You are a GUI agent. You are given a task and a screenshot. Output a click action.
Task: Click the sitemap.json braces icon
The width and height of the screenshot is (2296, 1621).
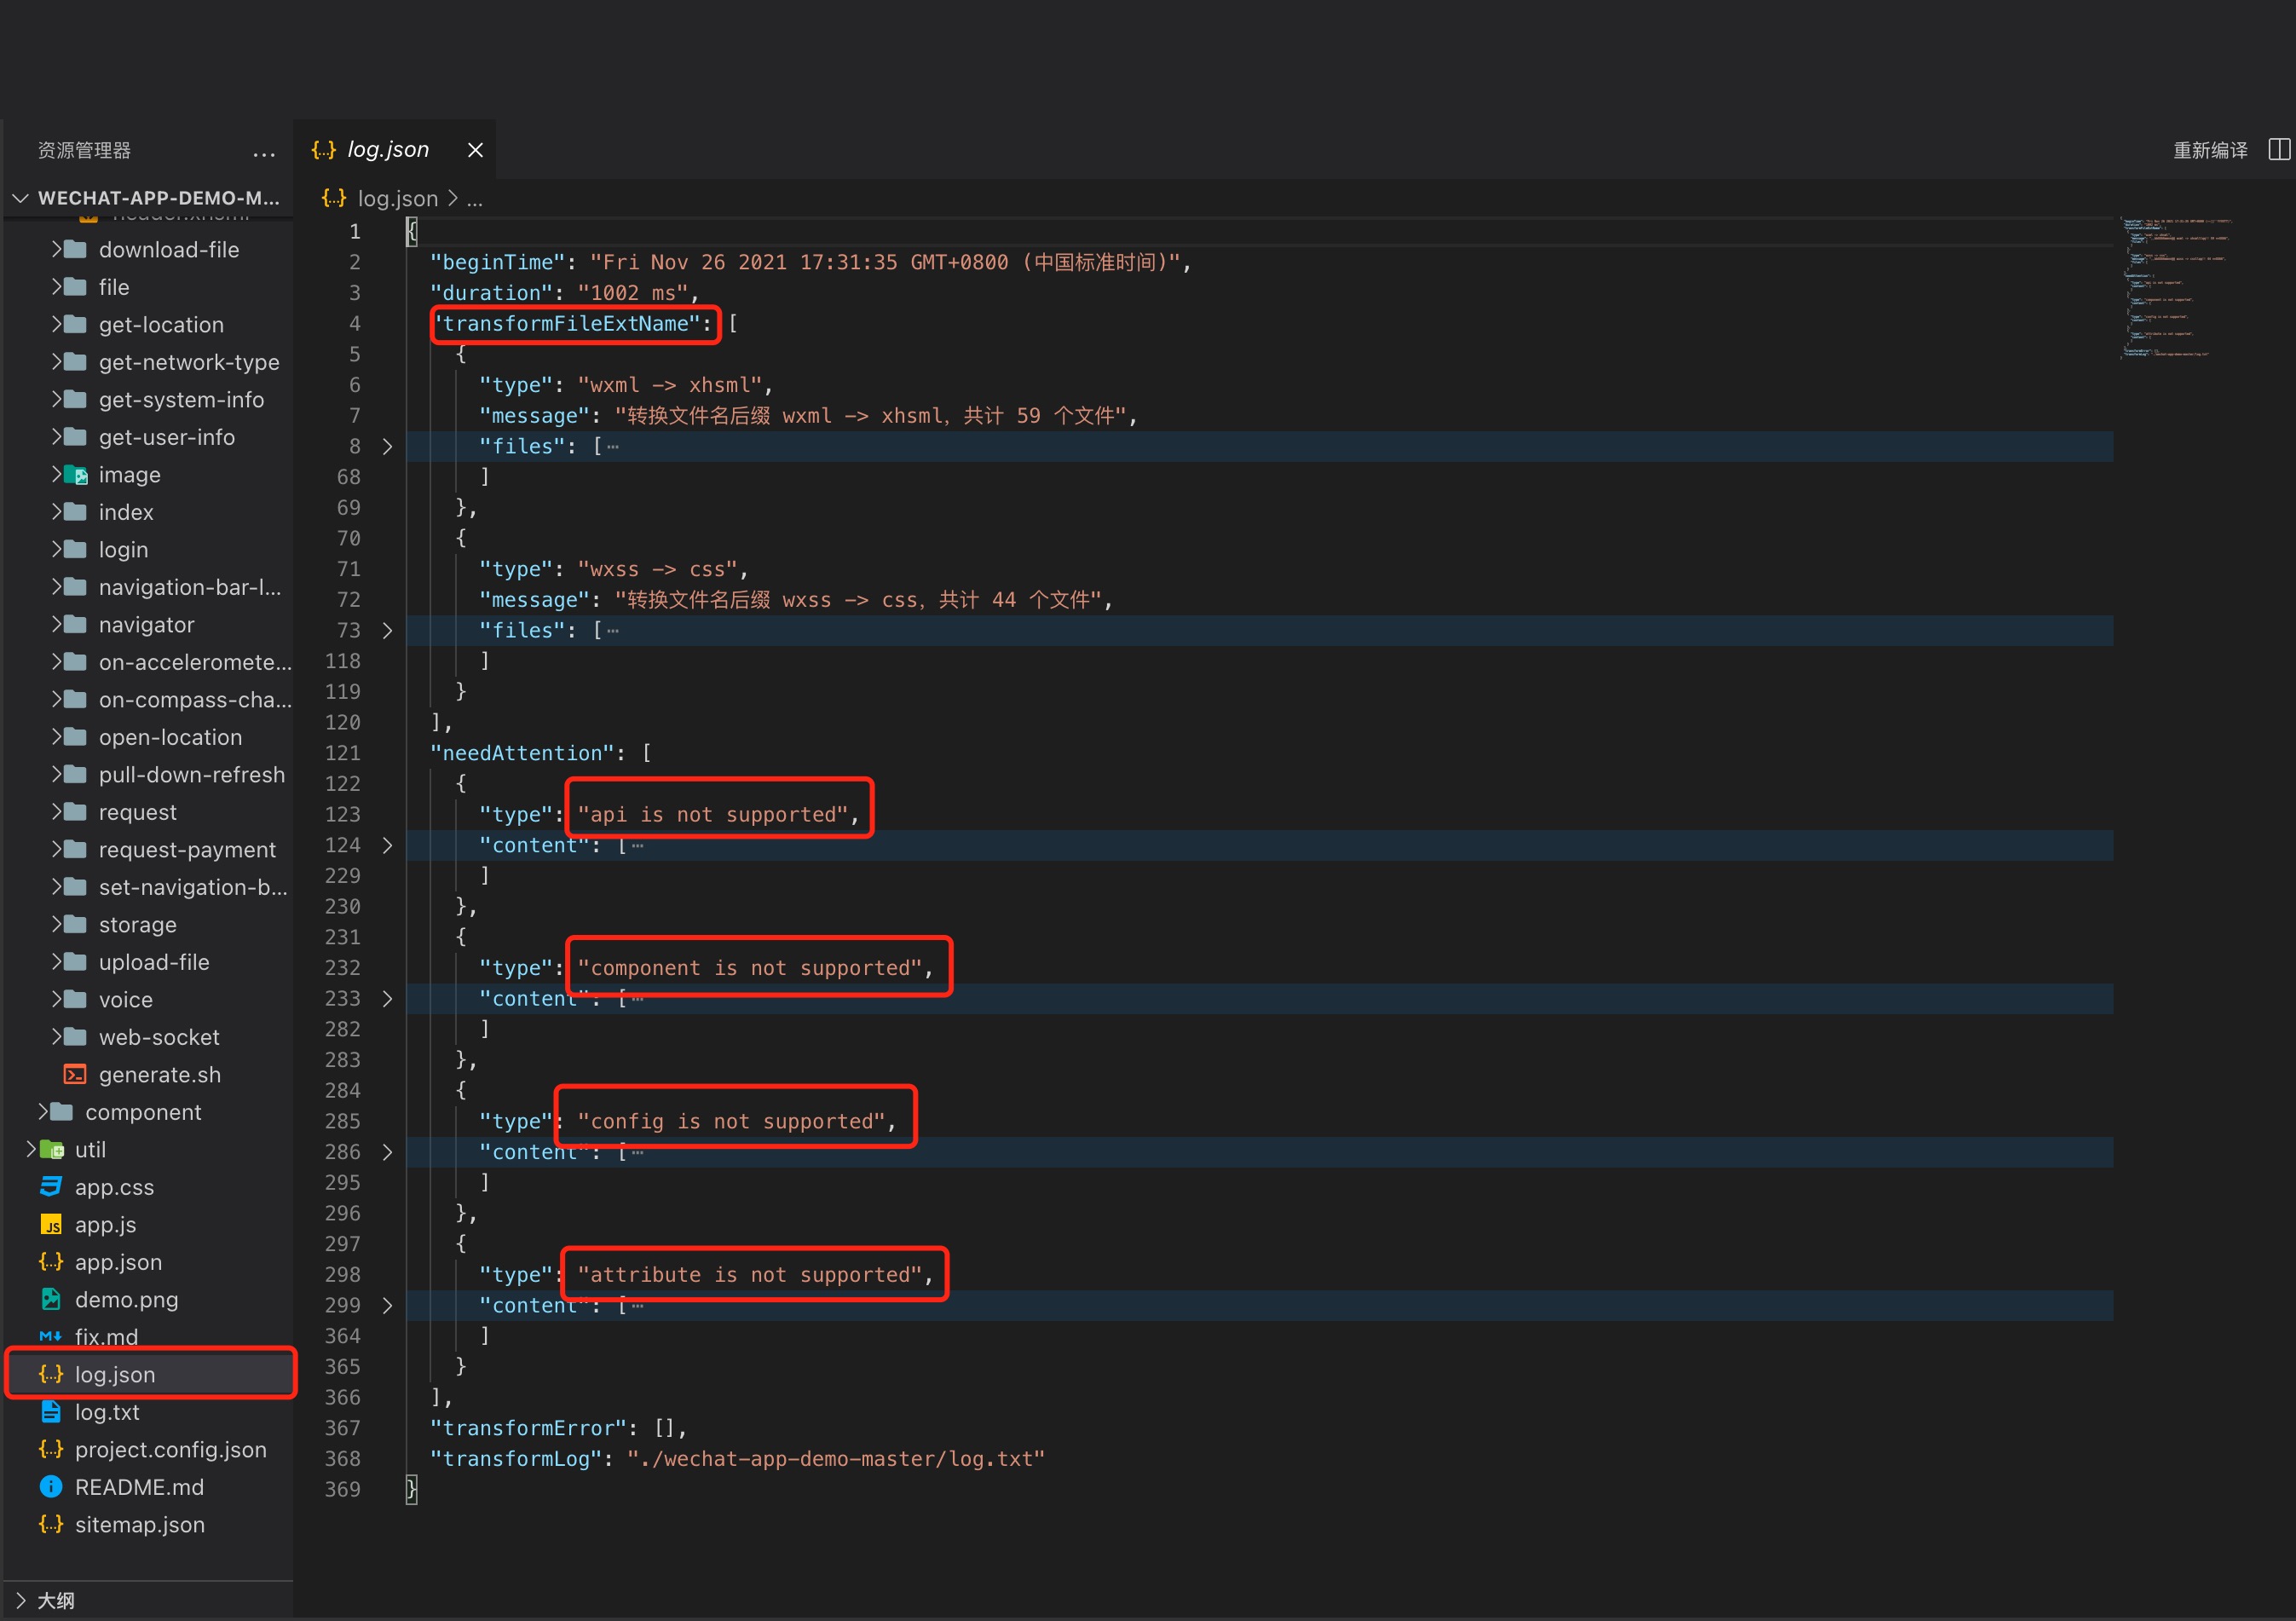pos(51,1524)
